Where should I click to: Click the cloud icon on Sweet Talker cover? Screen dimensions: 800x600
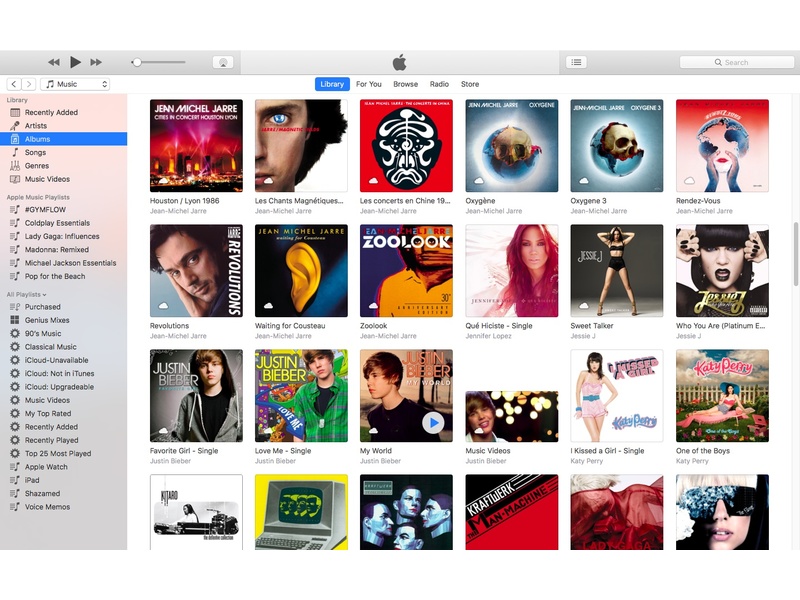click(584, 306)
